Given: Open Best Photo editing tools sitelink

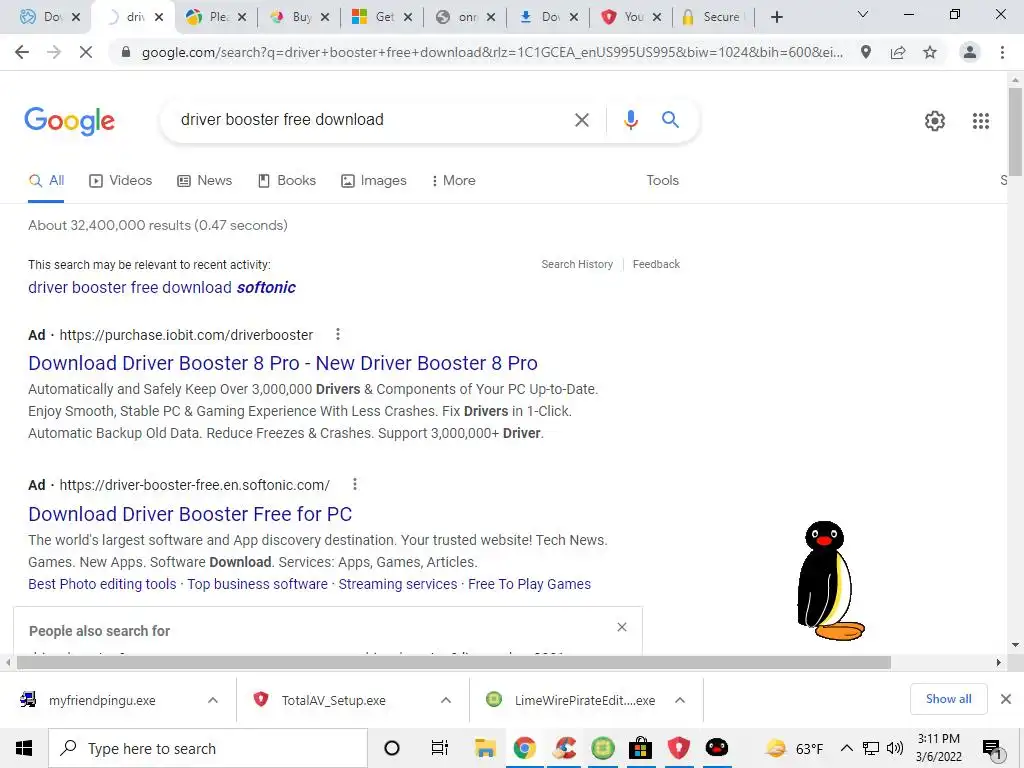Looking at the screenshot, I should click(x=102, y=584).
